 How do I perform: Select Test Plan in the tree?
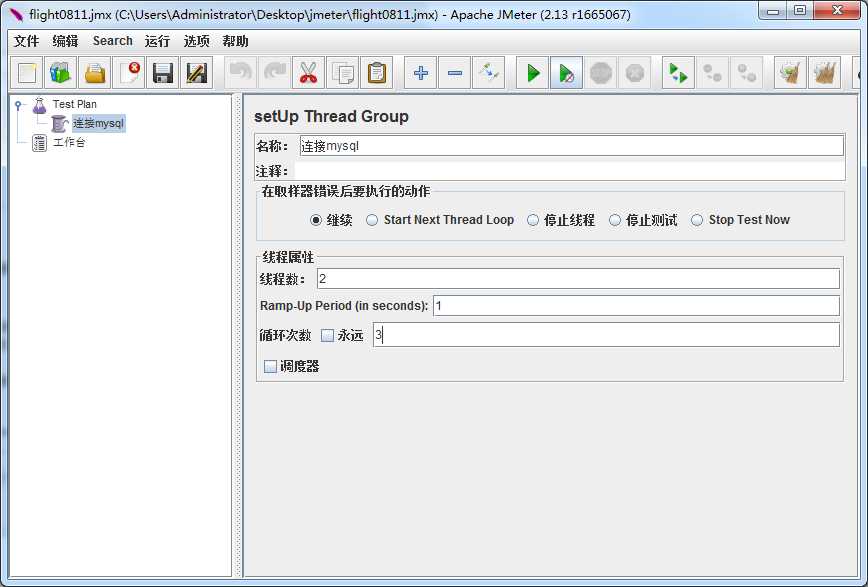tap(75, 104)
